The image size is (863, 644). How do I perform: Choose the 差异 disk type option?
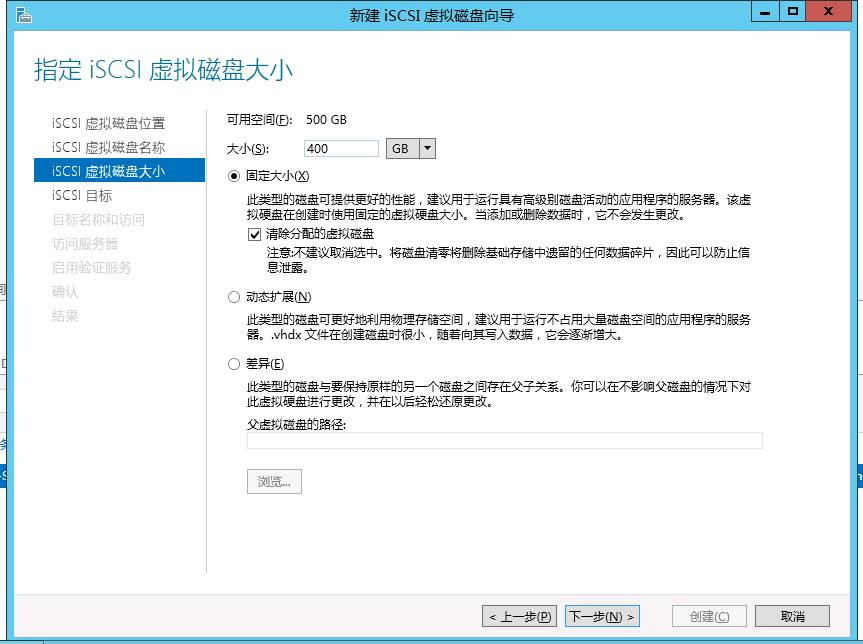234,364
